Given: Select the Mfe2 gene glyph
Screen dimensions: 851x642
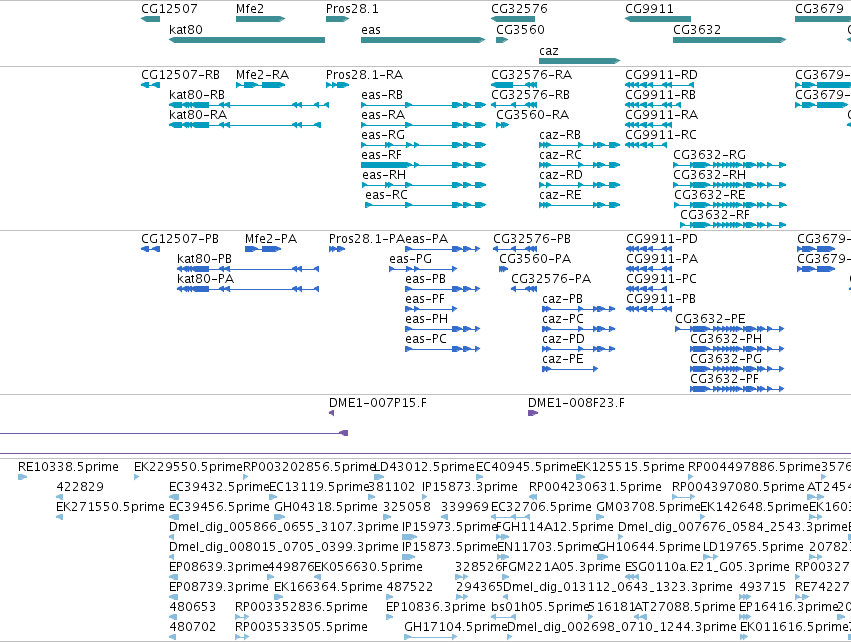Looking at the screenshot, I should tap(261, 19).
